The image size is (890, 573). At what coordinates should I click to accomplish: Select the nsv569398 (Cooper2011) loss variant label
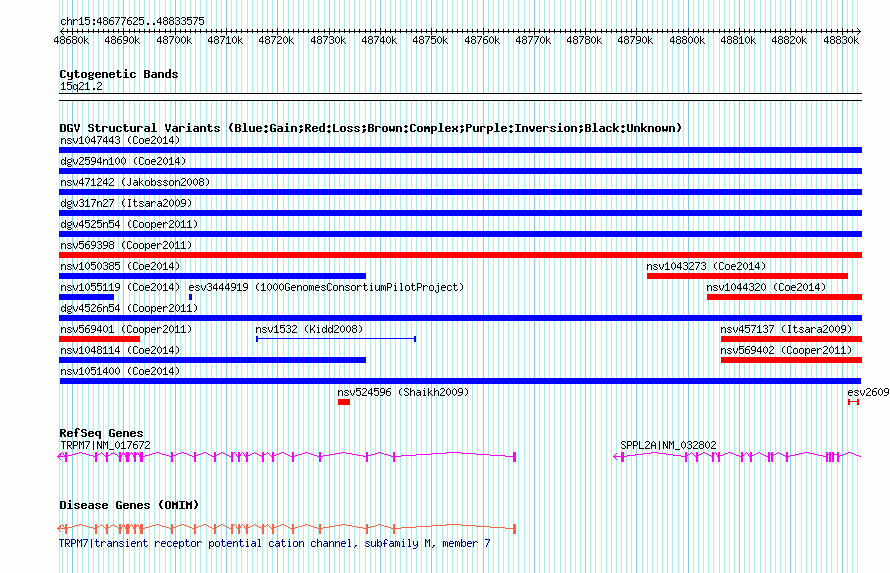pyautogui.click(x=126, y=245)
